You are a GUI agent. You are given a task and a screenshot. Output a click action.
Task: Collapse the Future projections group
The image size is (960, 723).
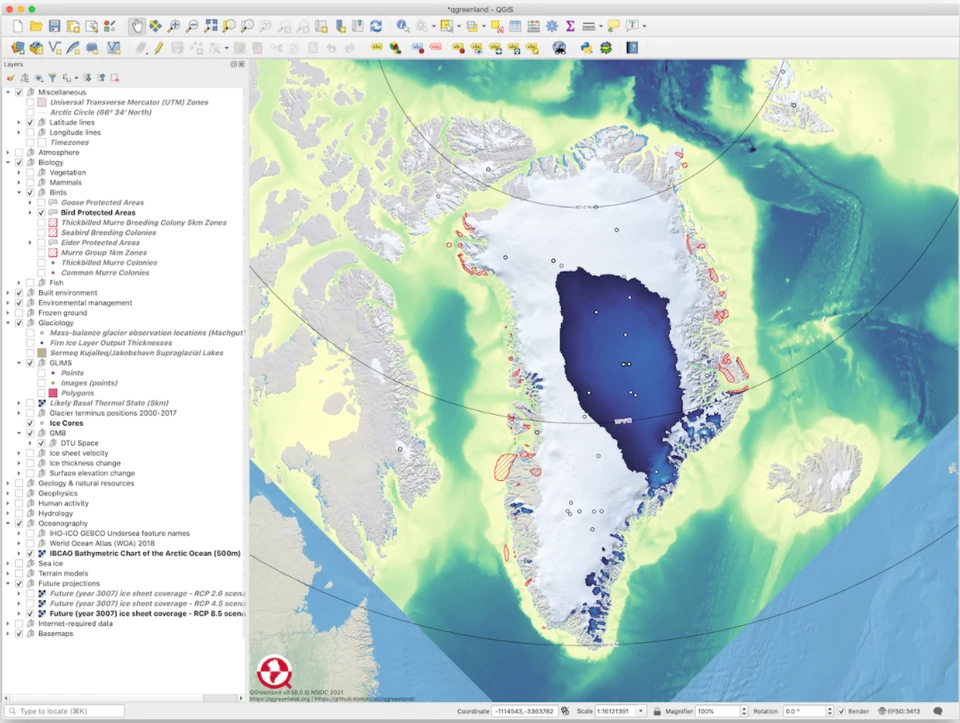pyautogui.click(x=8, y=583)
